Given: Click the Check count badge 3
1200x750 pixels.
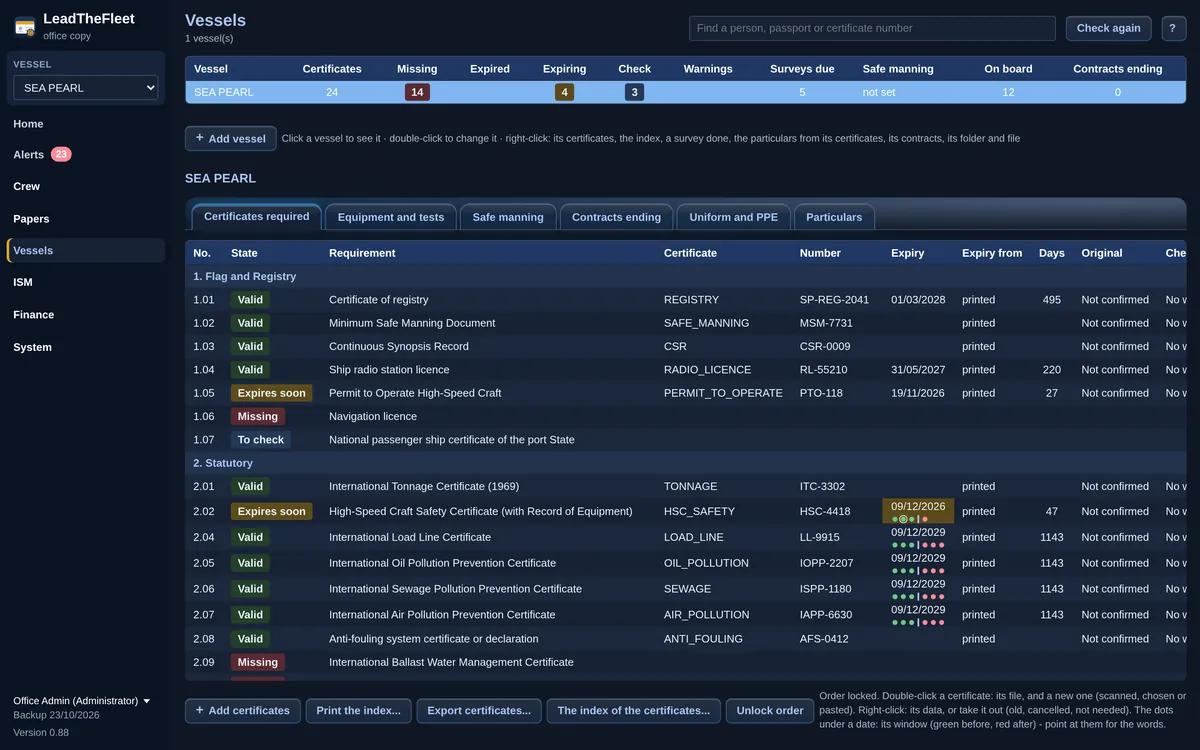Looking at the screenshot, I should coord(634,92).
